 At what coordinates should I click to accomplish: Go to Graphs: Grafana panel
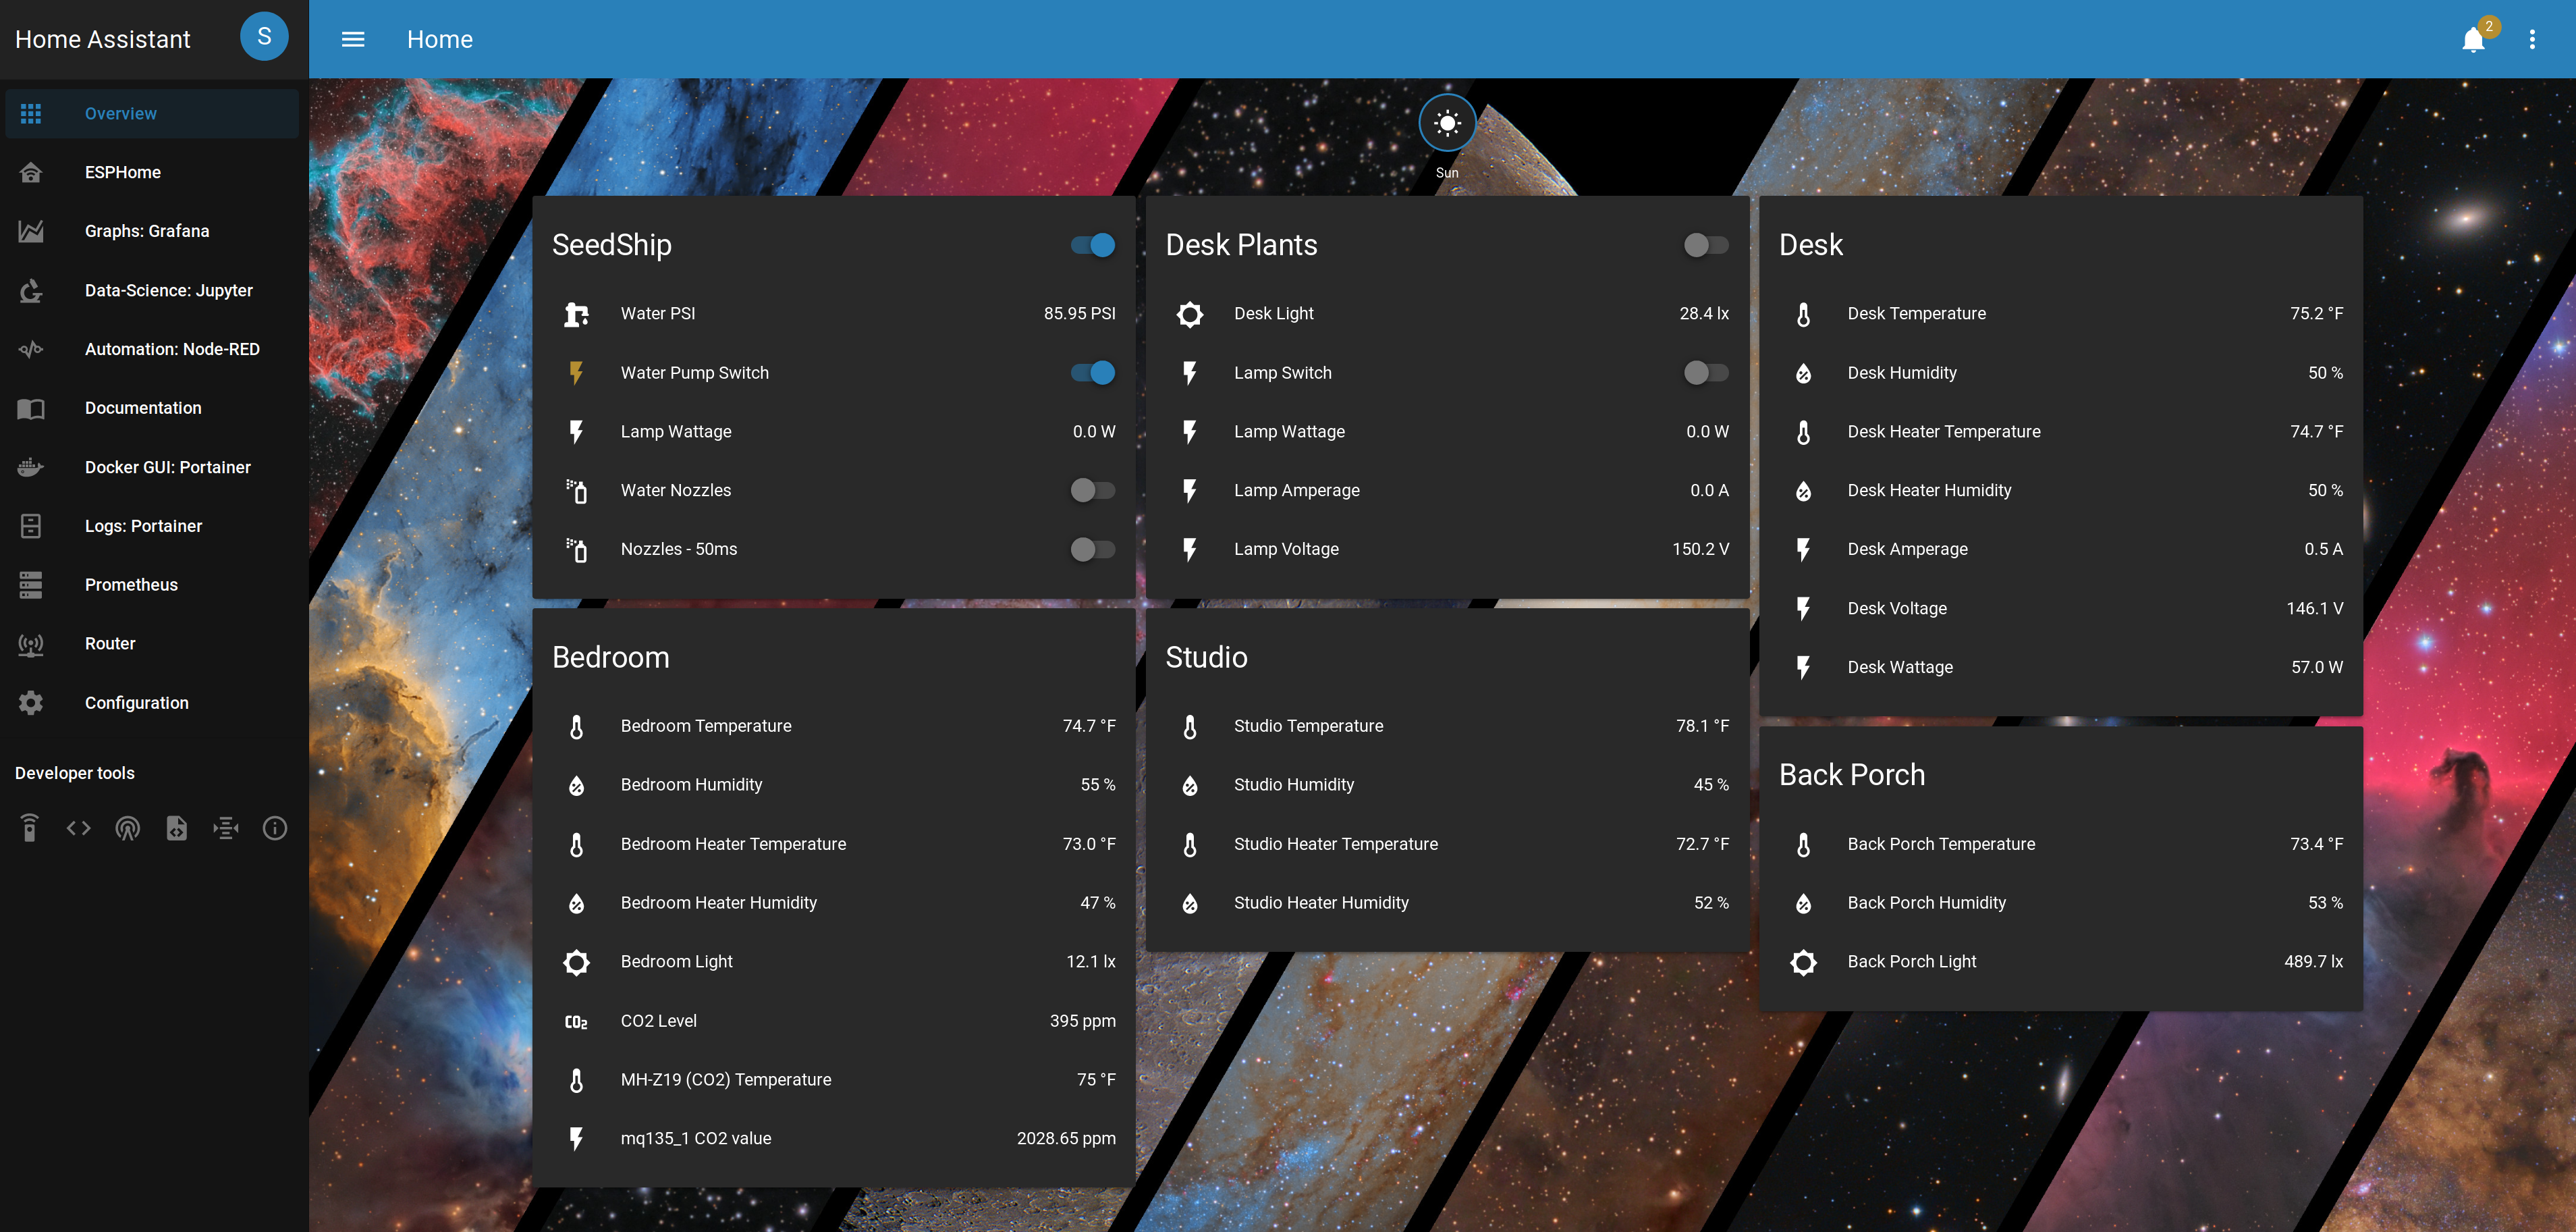click(x=147, y=231)
